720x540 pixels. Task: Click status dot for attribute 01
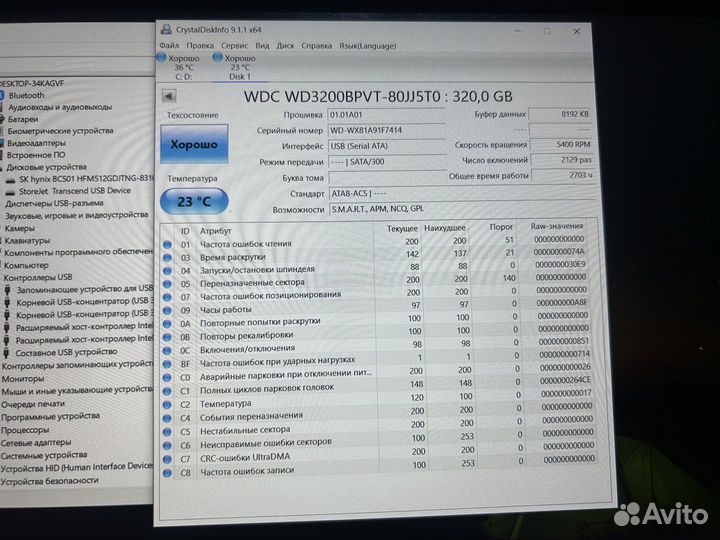[167, 245]
